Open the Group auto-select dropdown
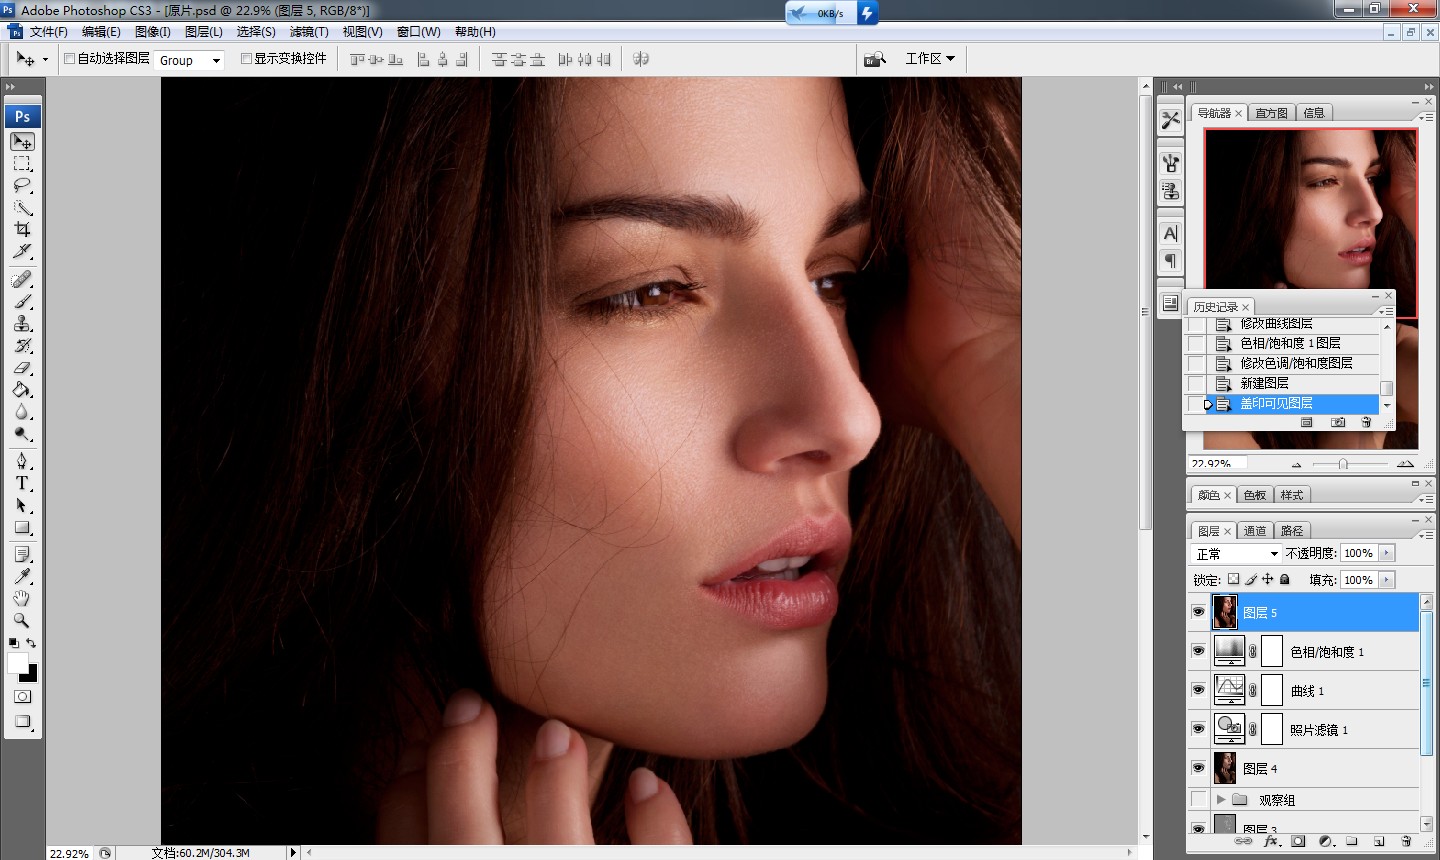This screenshot has width=1440, height=860. 189,60
